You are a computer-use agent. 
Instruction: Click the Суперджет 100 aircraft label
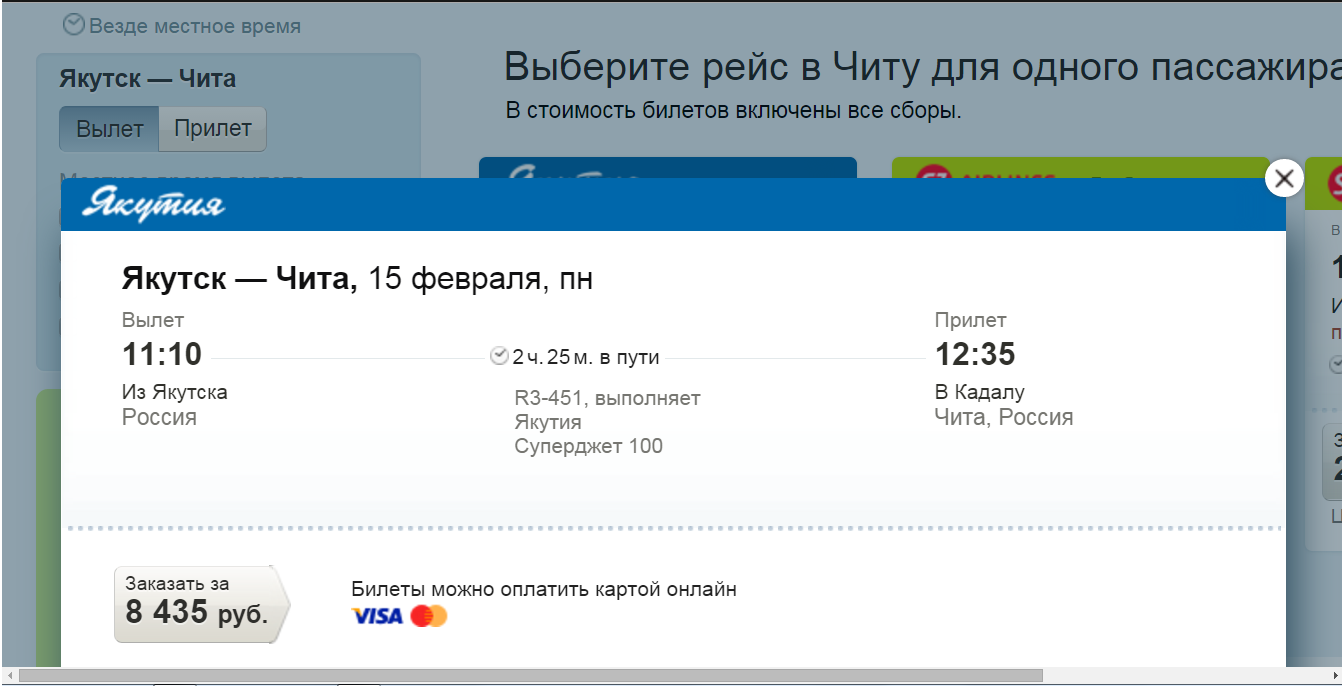click(x=588, y=446)
